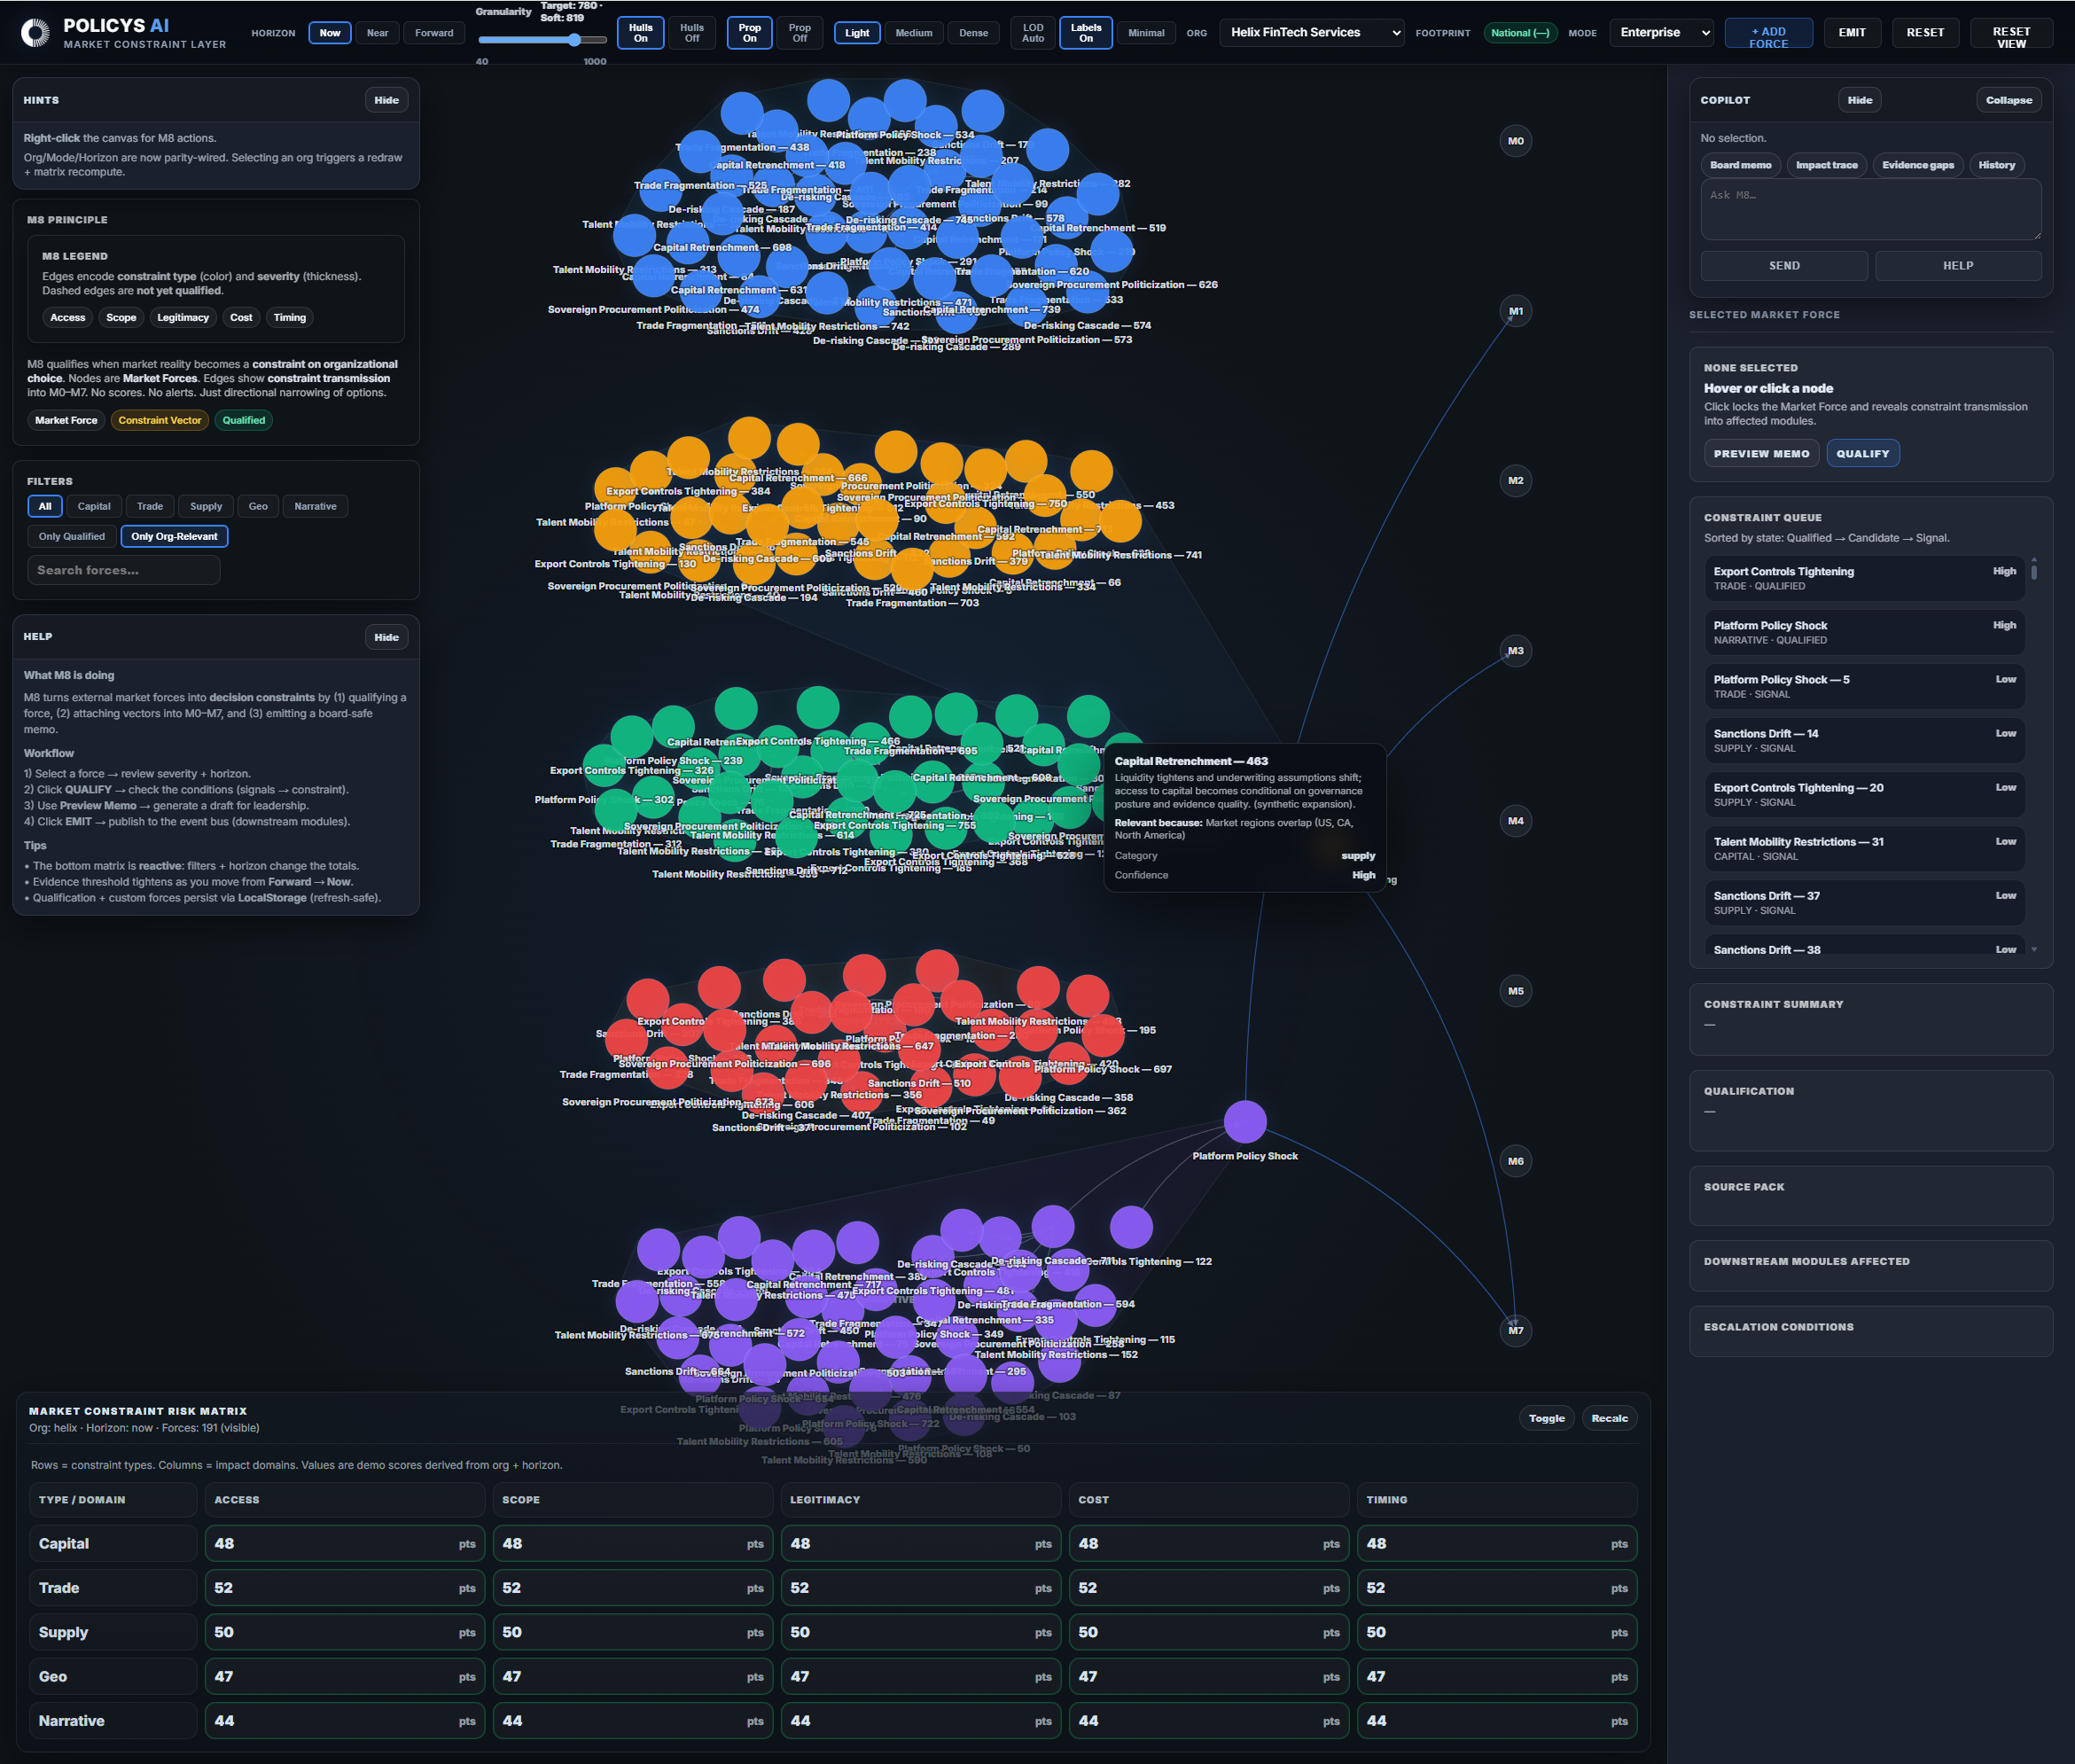Viewport: 2075px width, 1764px height.
Task: Click the M2 module node
Action: 1515,481
